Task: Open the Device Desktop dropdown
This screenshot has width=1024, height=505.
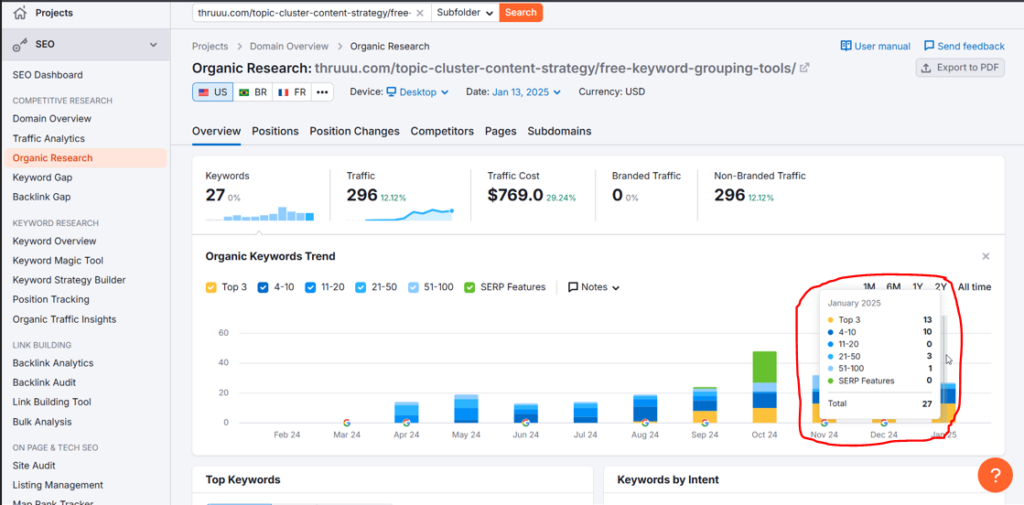Action: tap(417, 92)
